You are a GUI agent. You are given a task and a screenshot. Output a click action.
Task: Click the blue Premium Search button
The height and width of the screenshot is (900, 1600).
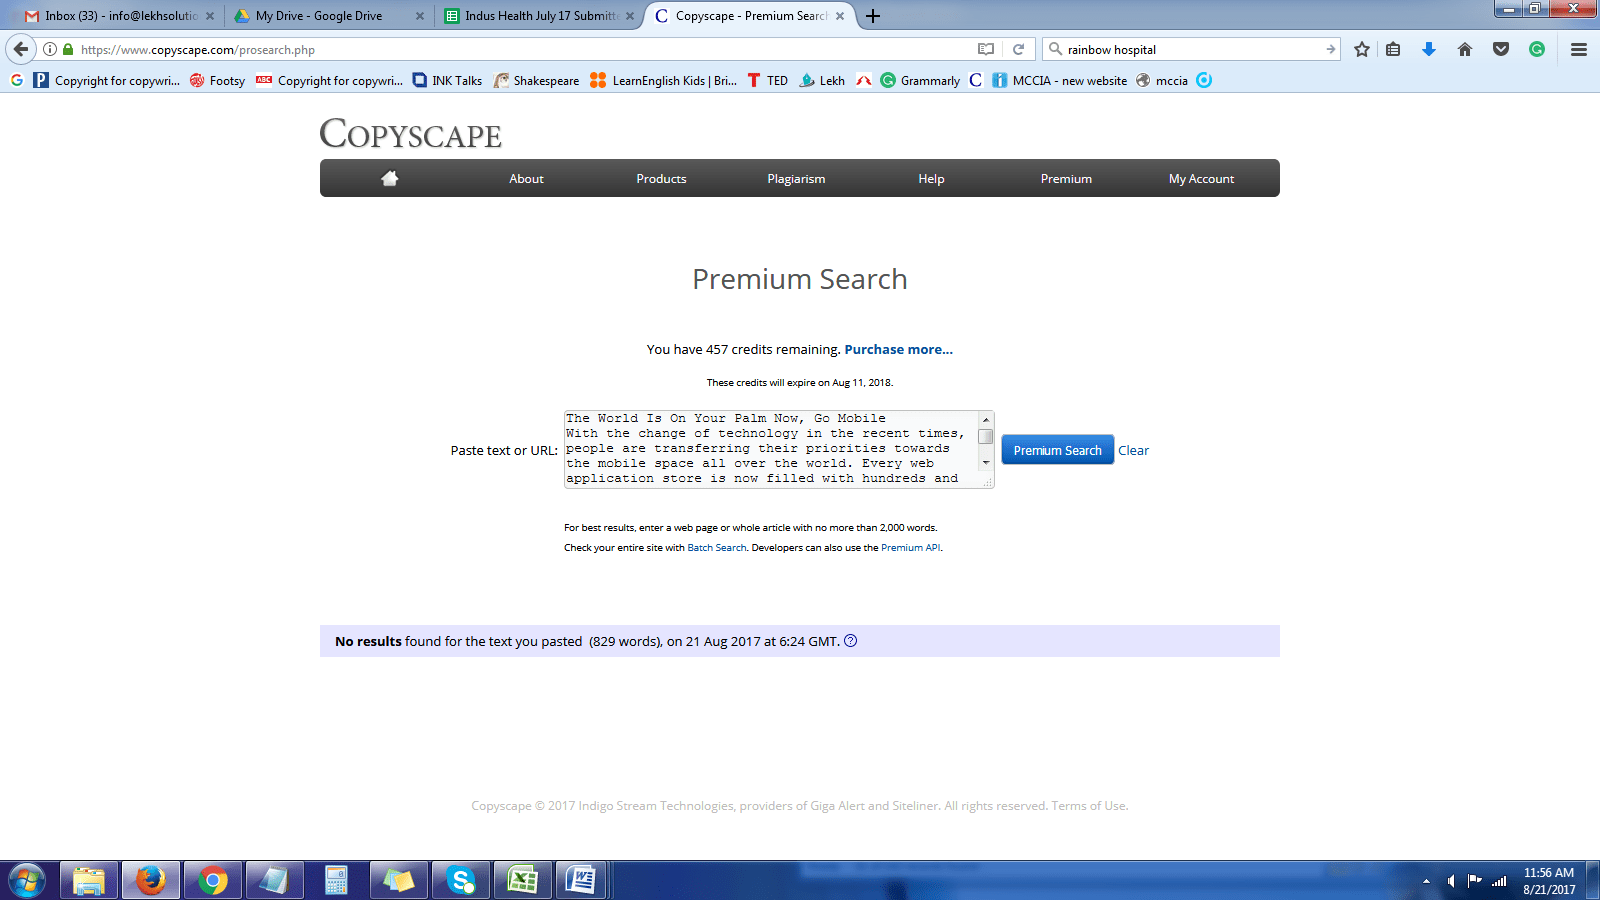pos(1057,450)
